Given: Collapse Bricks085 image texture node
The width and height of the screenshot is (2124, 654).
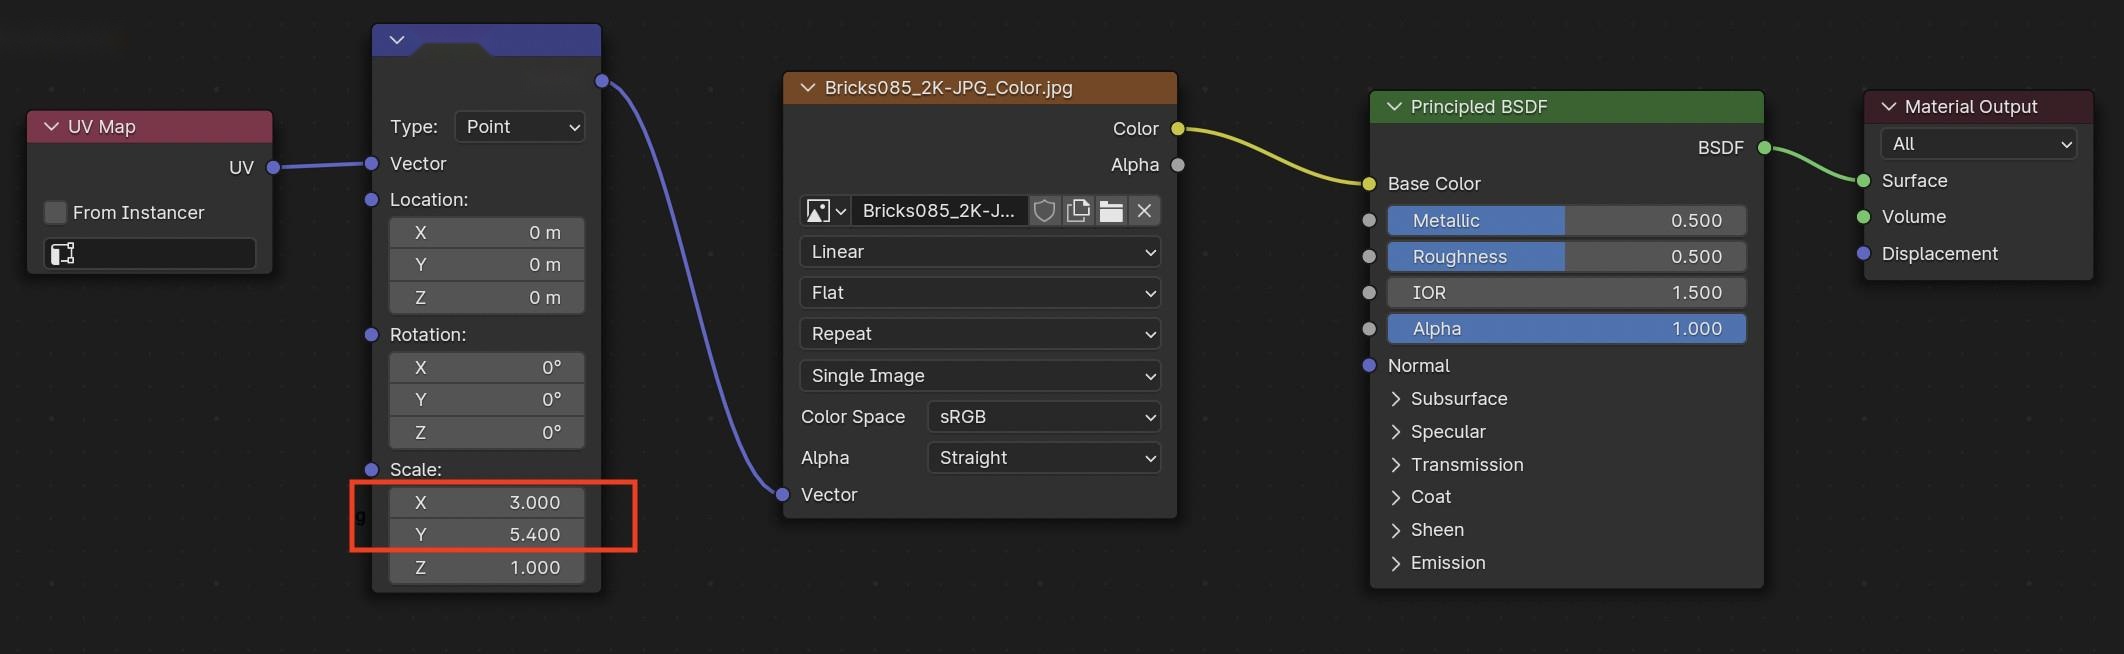Looking at the screenshot, I should [x=807, y=88].
